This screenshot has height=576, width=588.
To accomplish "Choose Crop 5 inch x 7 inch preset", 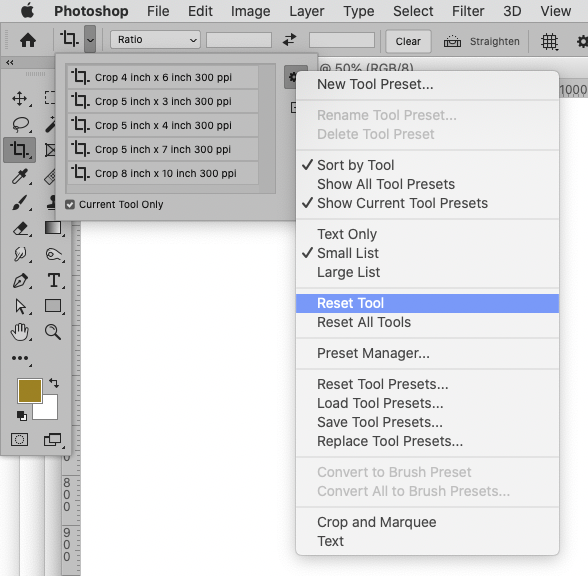I will 163,149.
